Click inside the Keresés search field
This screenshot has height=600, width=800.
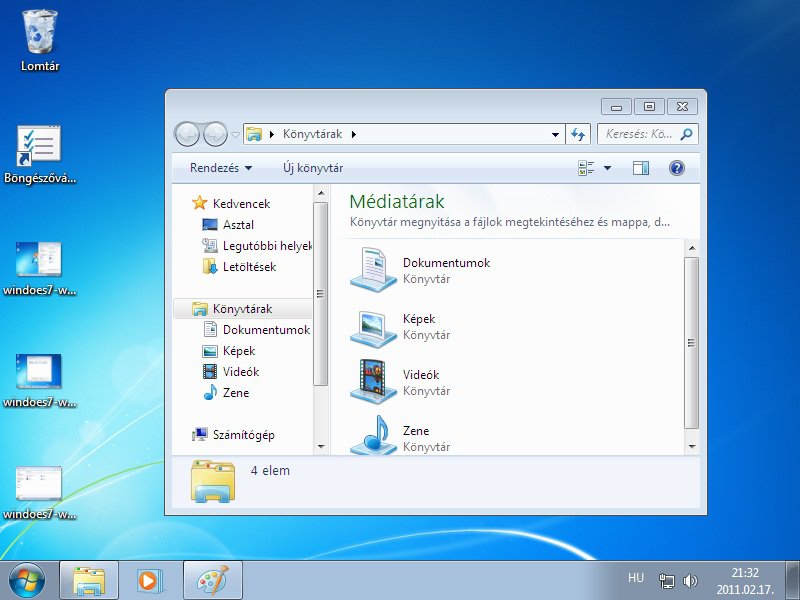pos(639,134)
